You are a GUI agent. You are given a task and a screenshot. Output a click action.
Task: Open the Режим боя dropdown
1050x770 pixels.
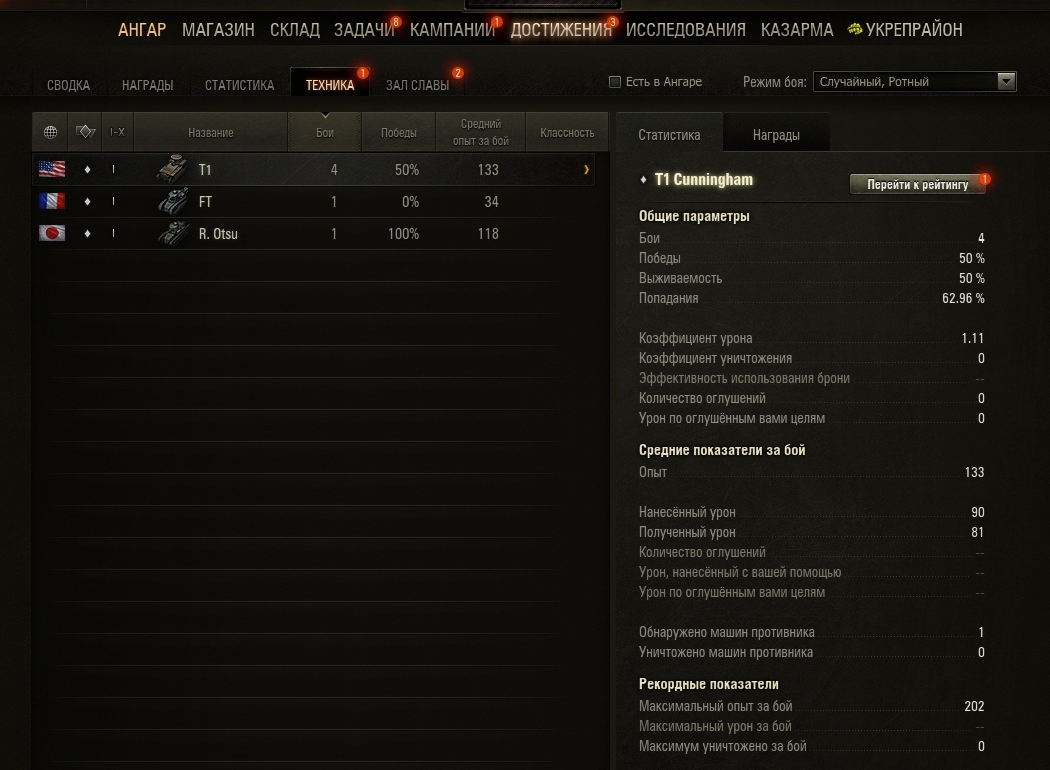pyautogui.click(x=915, y=82)
